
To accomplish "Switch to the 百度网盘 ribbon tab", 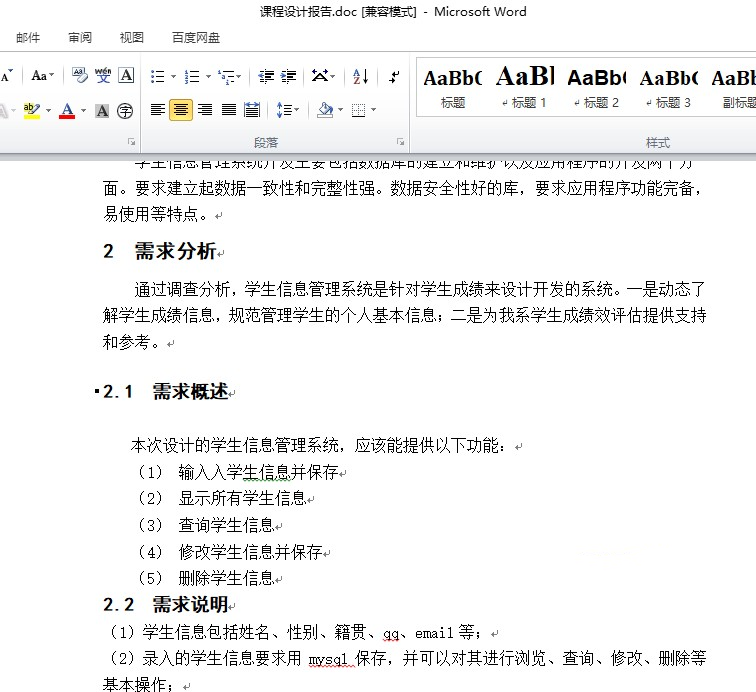I will click(x=196, y=38).
